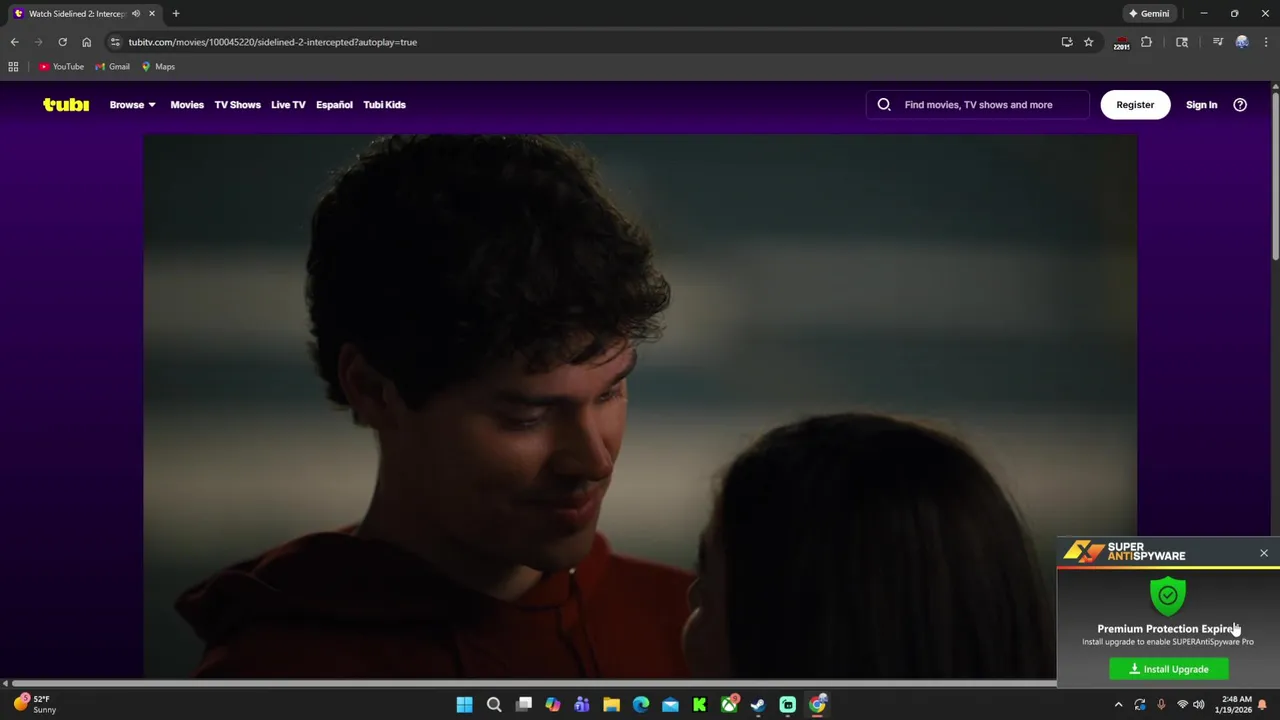This screenshot has height=720, width=1280.
Task: Open Tubi Kids section
Action: pyautogui.click(x=384, y=104)
